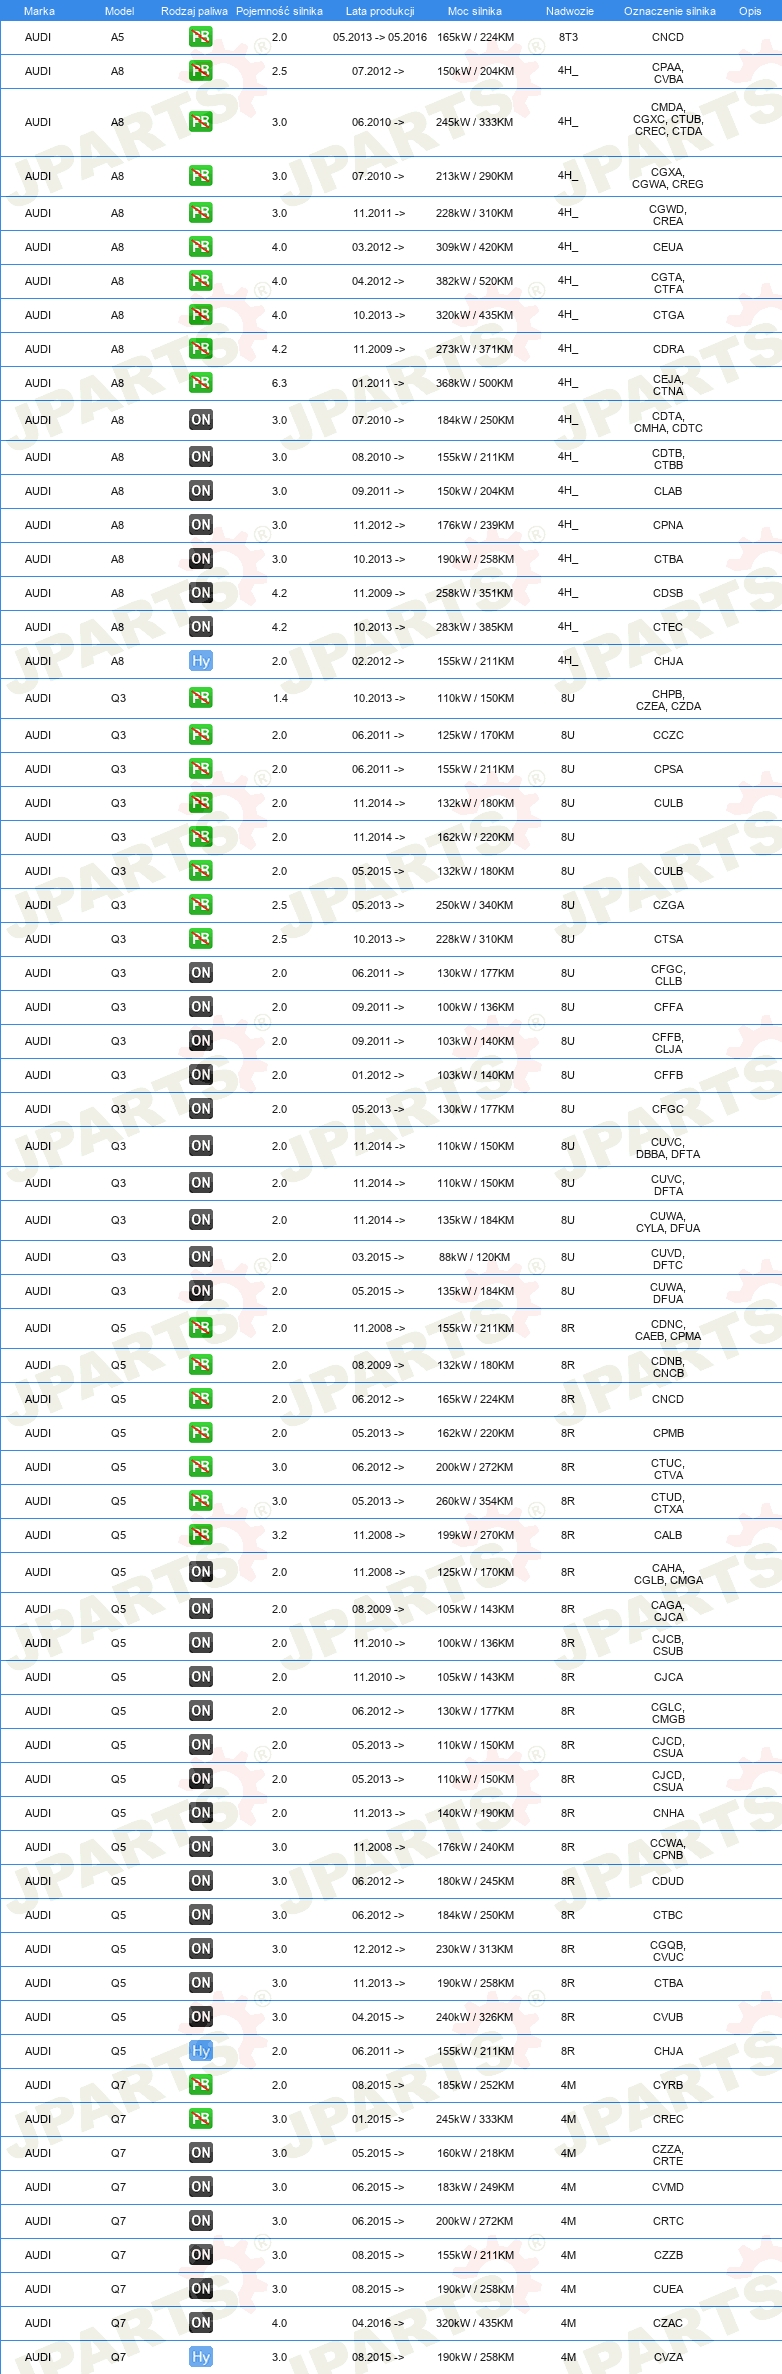The width and height of the screenshot is (782, 2374).
Task: Click the engine code cell 'CAHA, CGLB, CMGA'
Action: click(668, 1574)
